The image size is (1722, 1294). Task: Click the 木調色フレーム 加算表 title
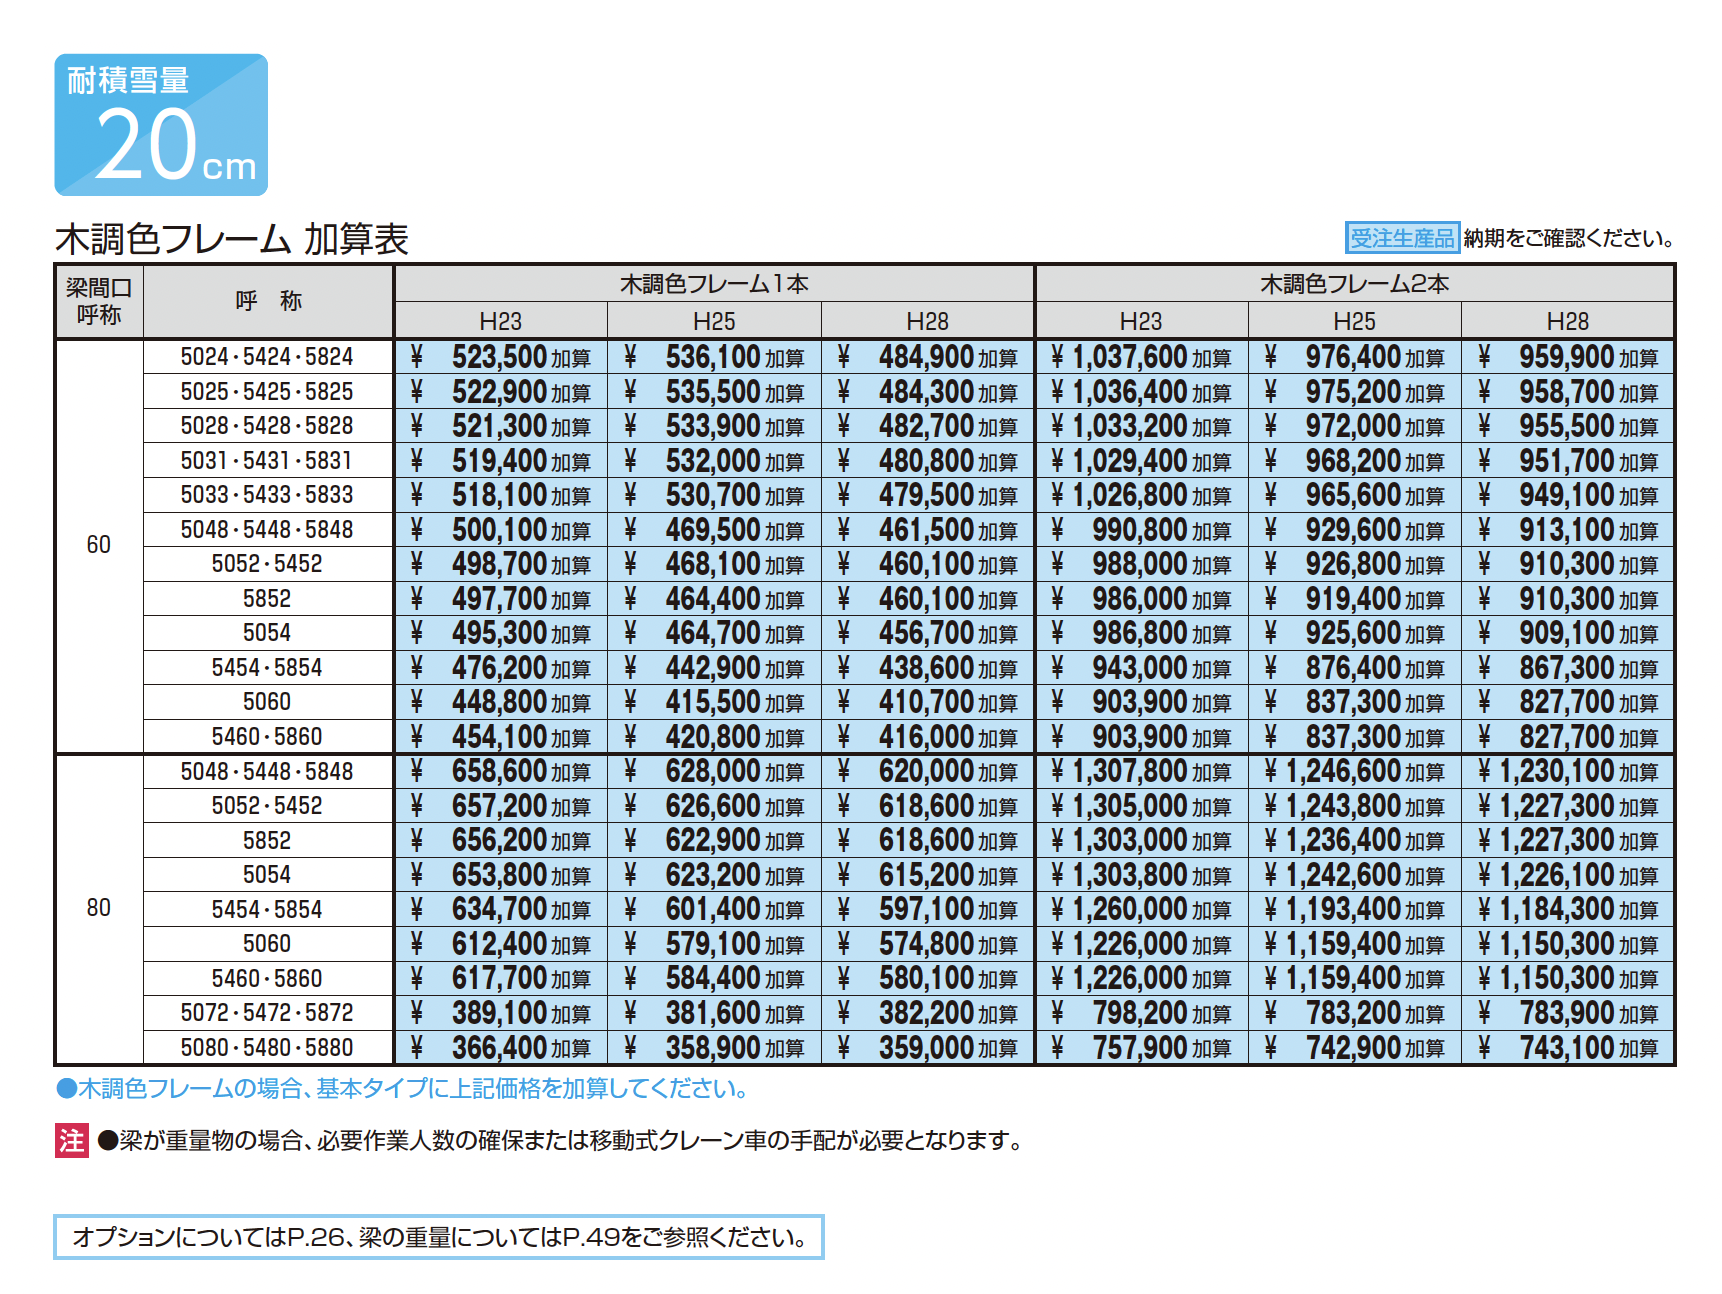(x=232, y=239)
